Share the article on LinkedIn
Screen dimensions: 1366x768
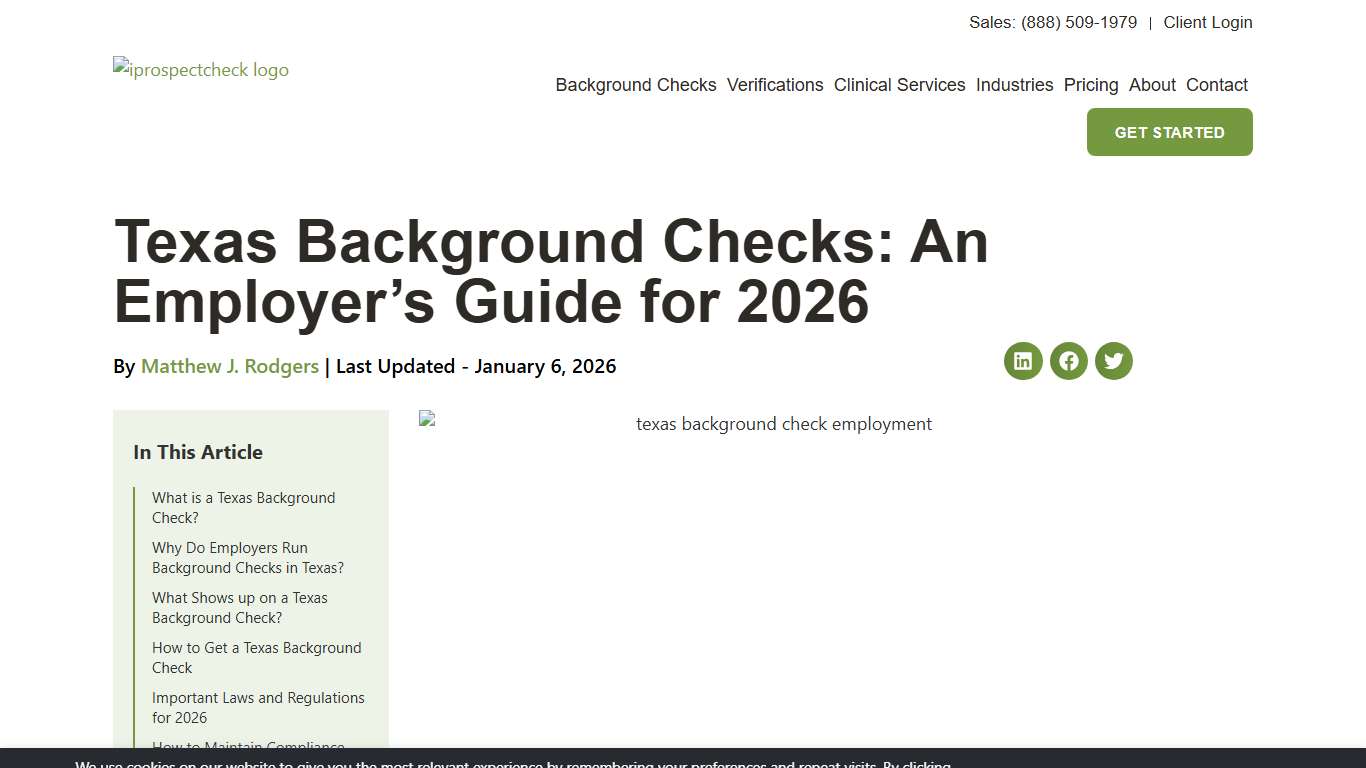(x=1022, y=361)
